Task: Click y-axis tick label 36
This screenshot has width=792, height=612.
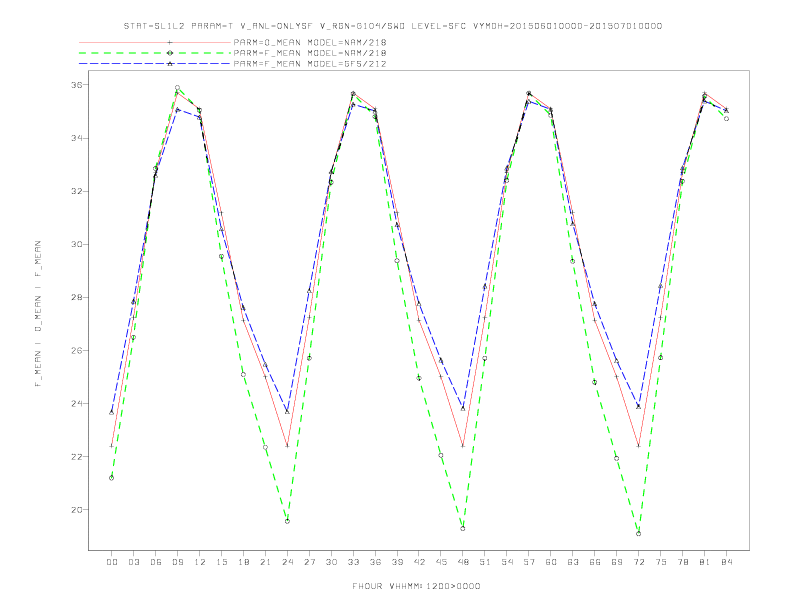Action: pyautogui.click(x=77, y=85)
